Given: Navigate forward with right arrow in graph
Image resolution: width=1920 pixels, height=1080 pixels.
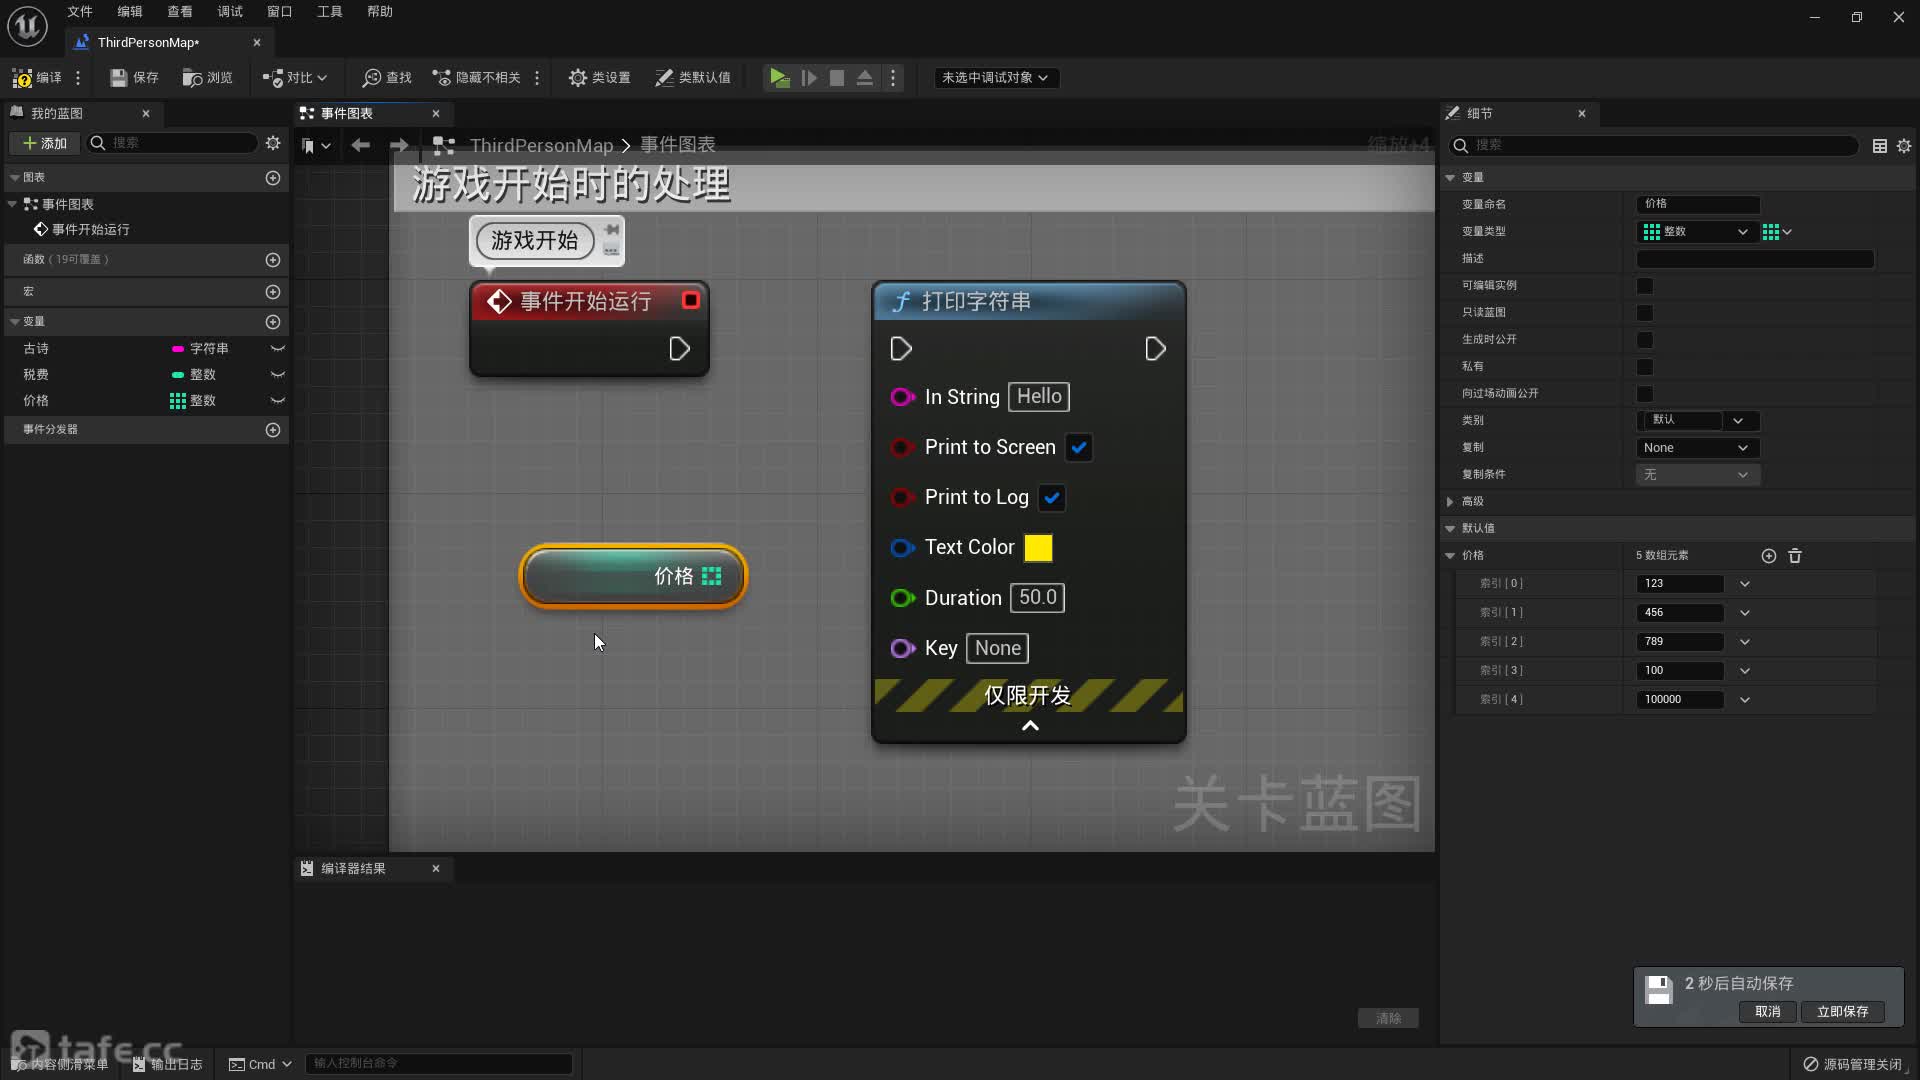Looking at the screenshot, I should coord(399,145).
